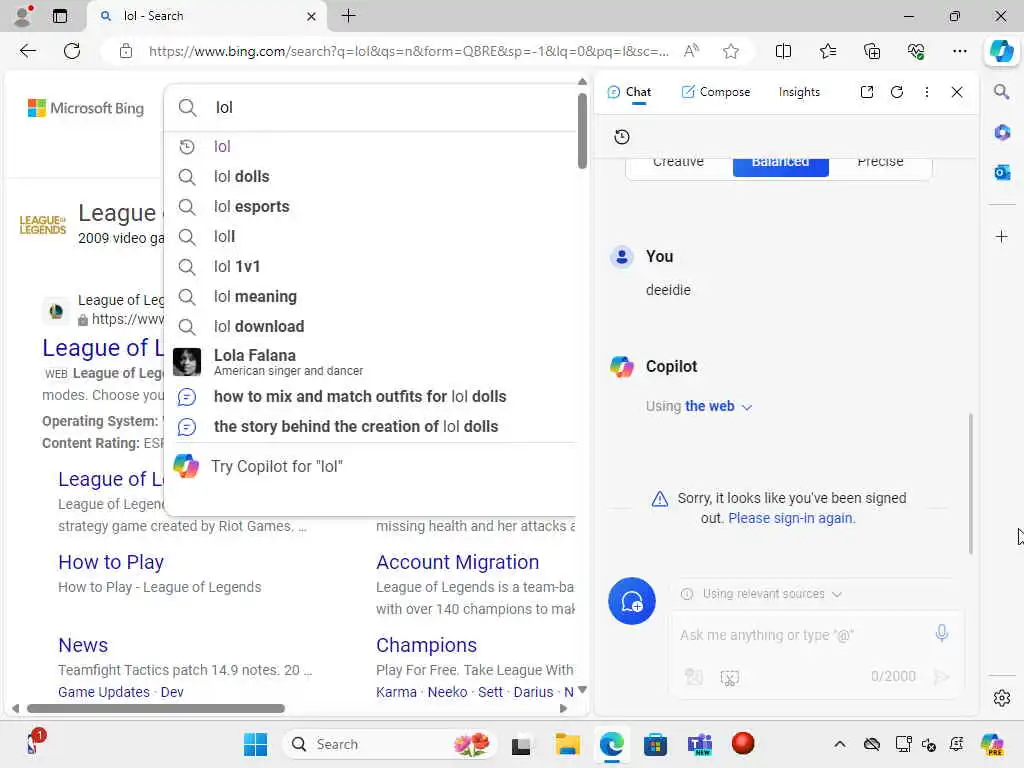Add an image to Copilot message
The width and height of the screenshot is (1024, 768).
click(694, 677)
